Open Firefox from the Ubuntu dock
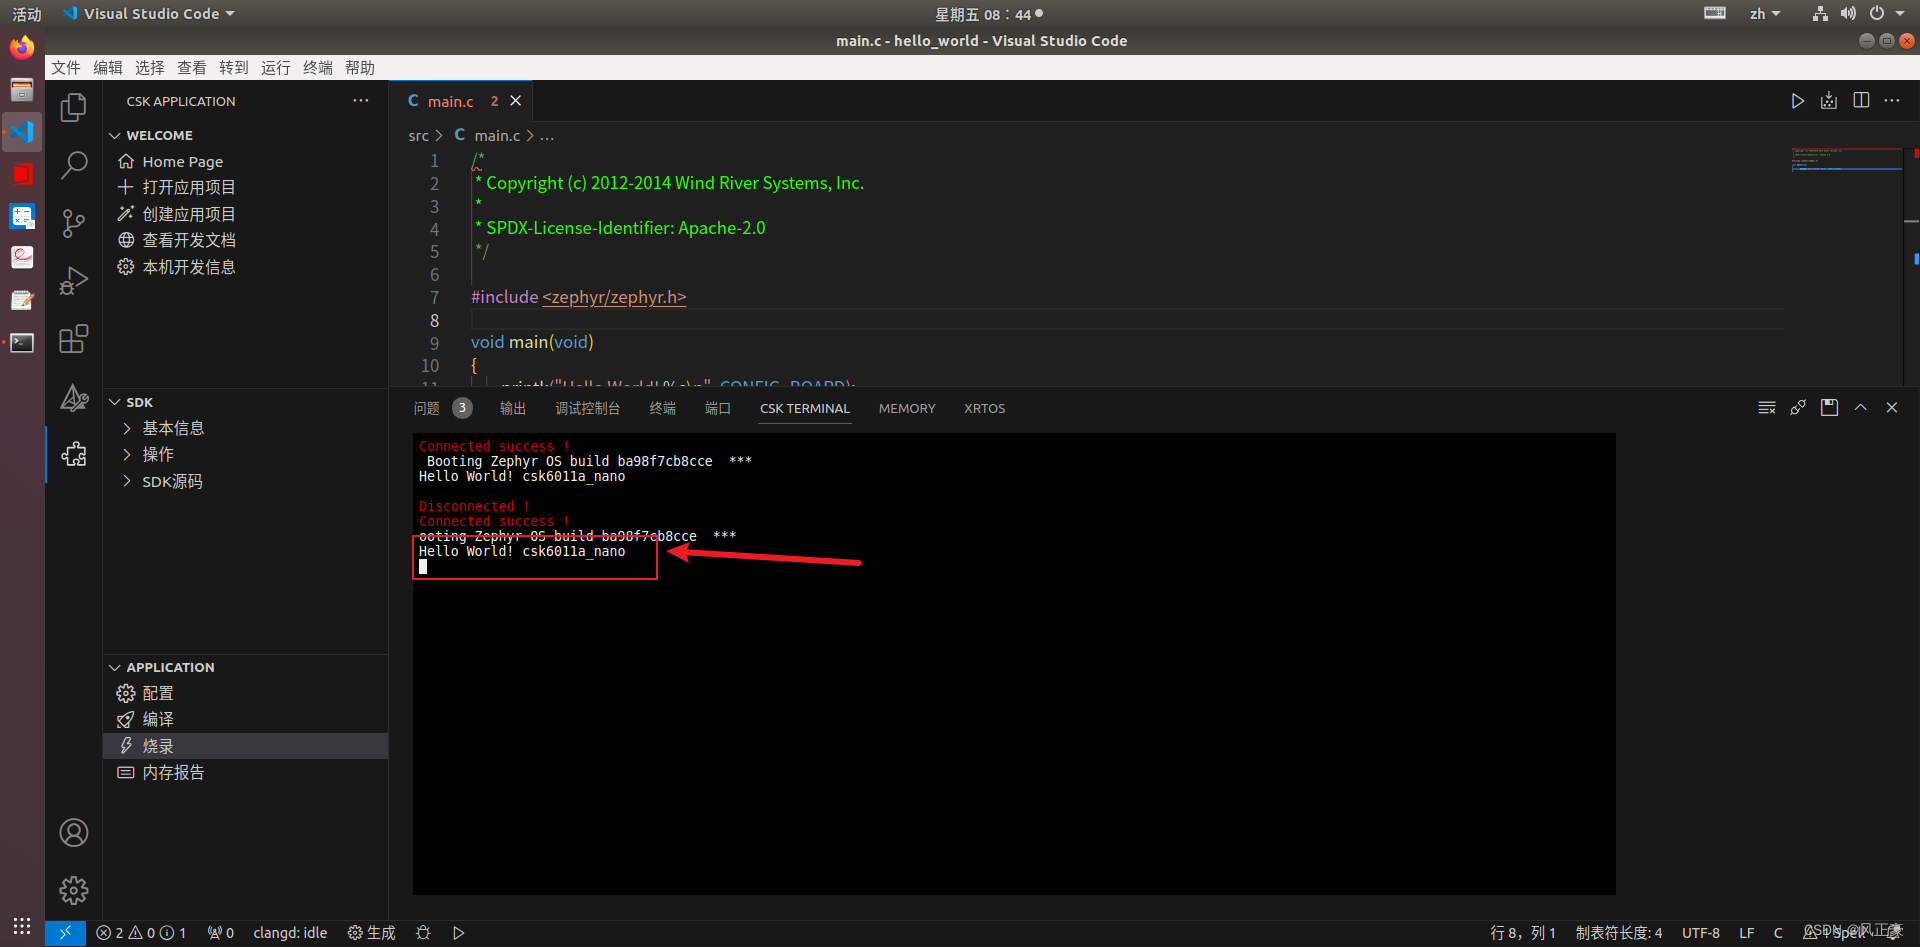The width and height of the screenshot is (1920, 947). (x=22, y=48)
